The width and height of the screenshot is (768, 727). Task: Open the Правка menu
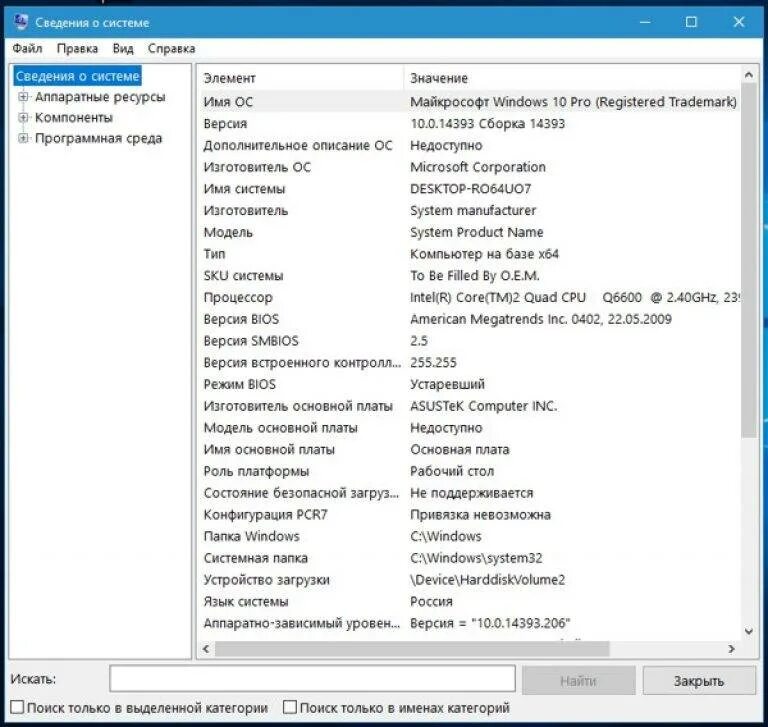pyautogui.click(x=77, y=48)
